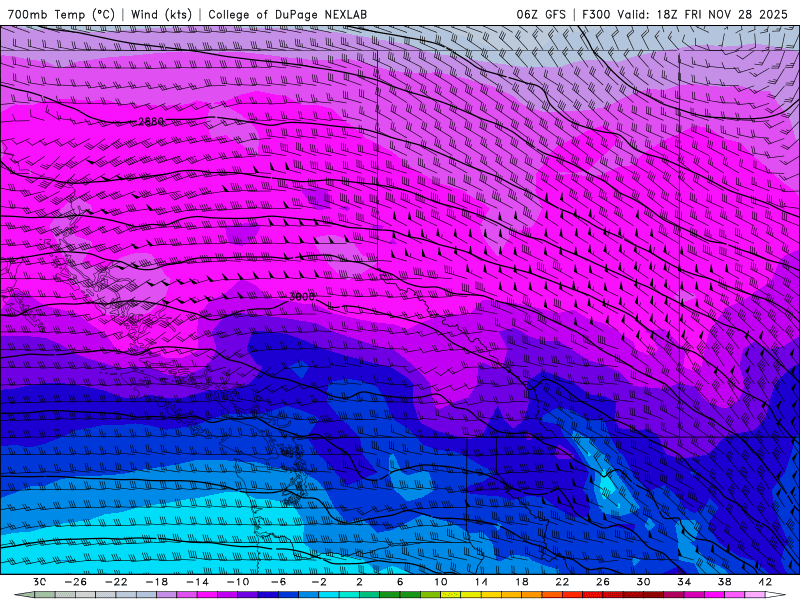Click the '06Z GFS' model run label

pos(541,15)
